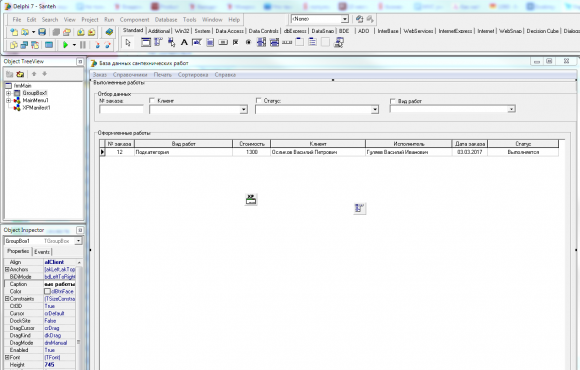Open the Статус combo box dropdown
The width and height of the screenshot is (580, 370).
pos(375,110)
